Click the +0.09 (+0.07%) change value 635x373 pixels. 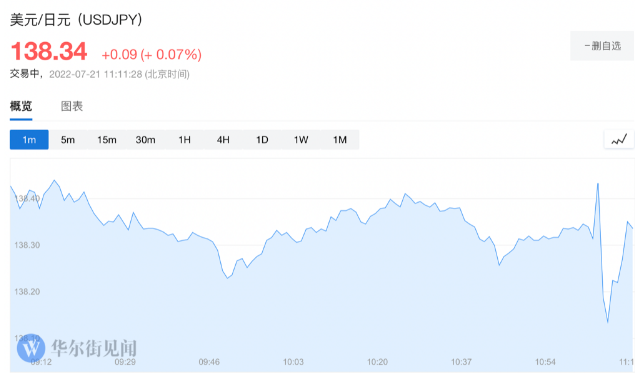151,54
